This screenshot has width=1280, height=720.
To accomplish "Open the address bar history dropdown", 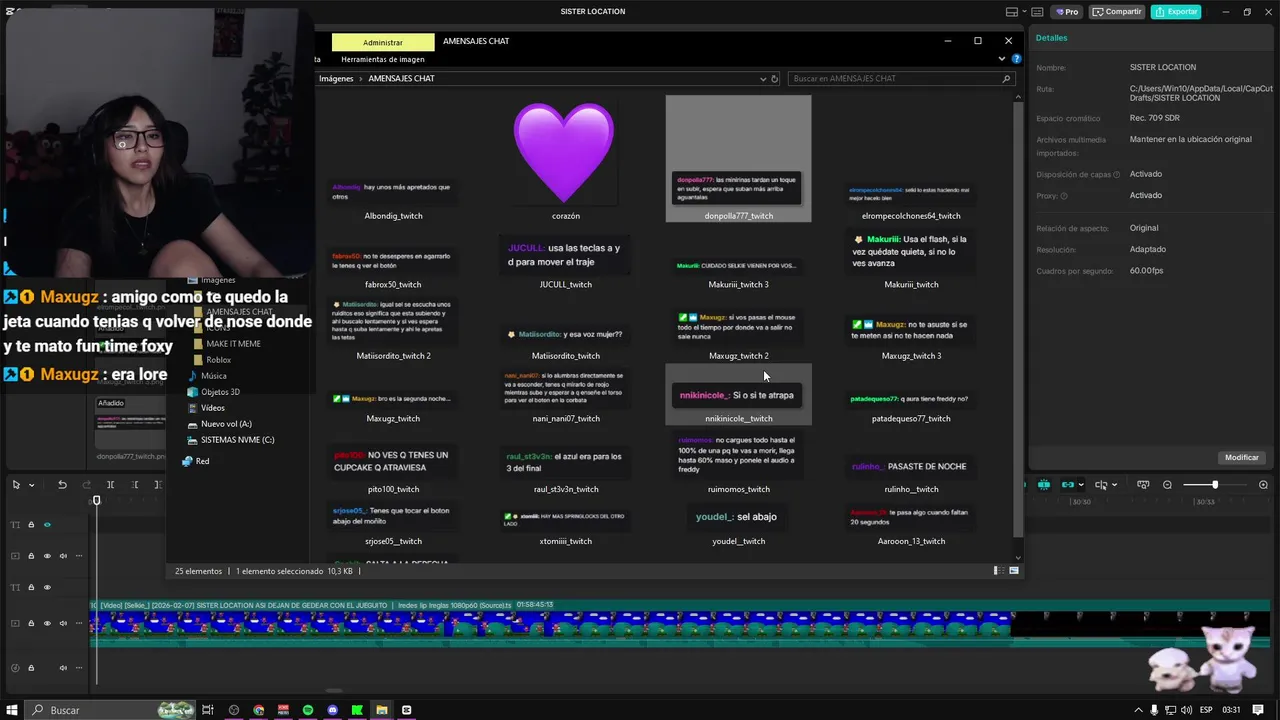I will pyautogui.click(x=762, y=78).
